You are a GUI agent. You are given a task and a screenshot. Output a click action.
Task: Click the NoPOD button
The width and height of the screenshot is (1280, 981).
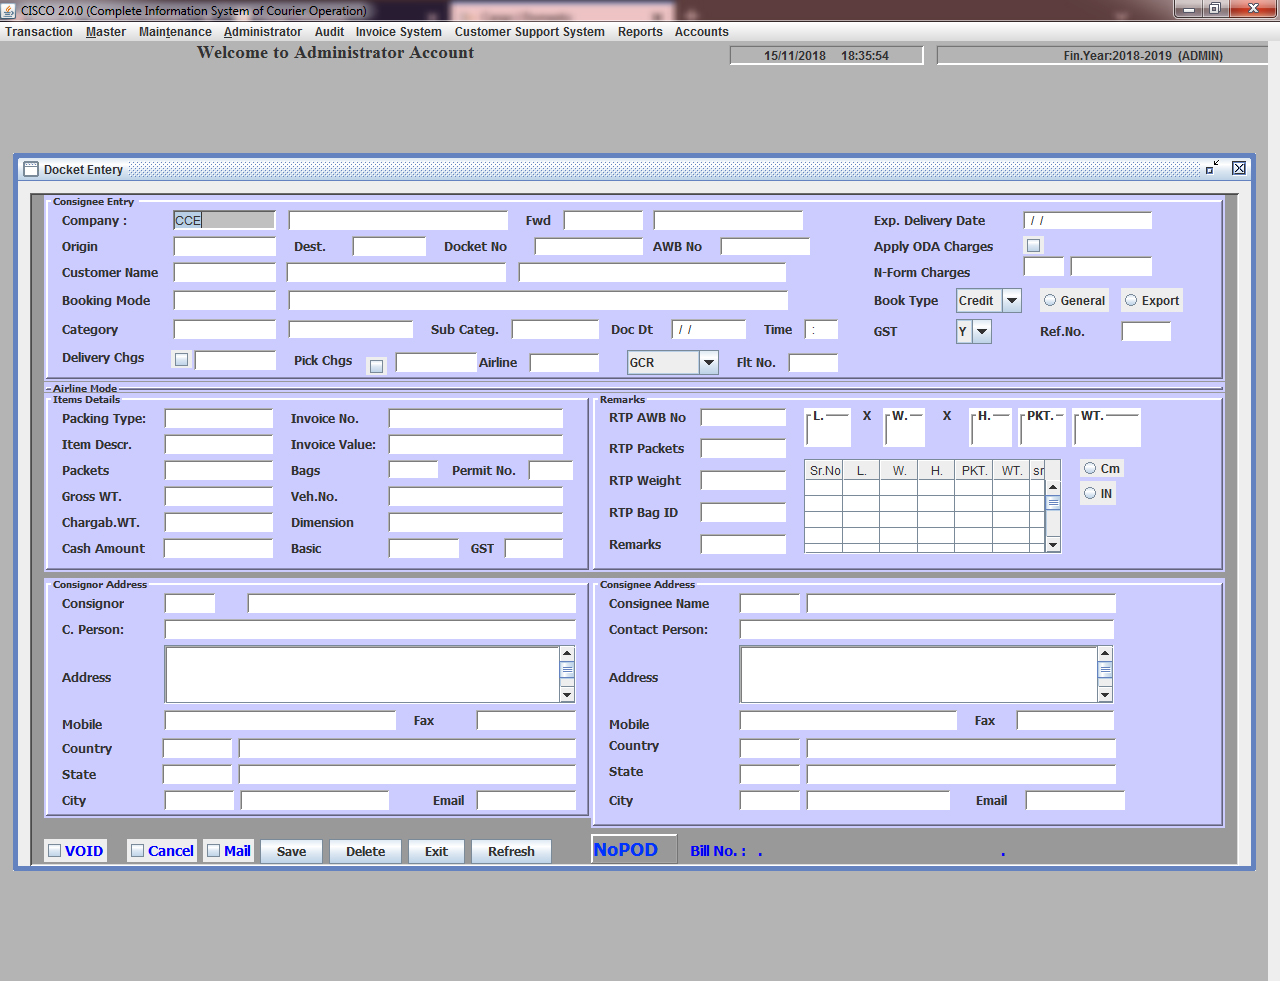634,849
